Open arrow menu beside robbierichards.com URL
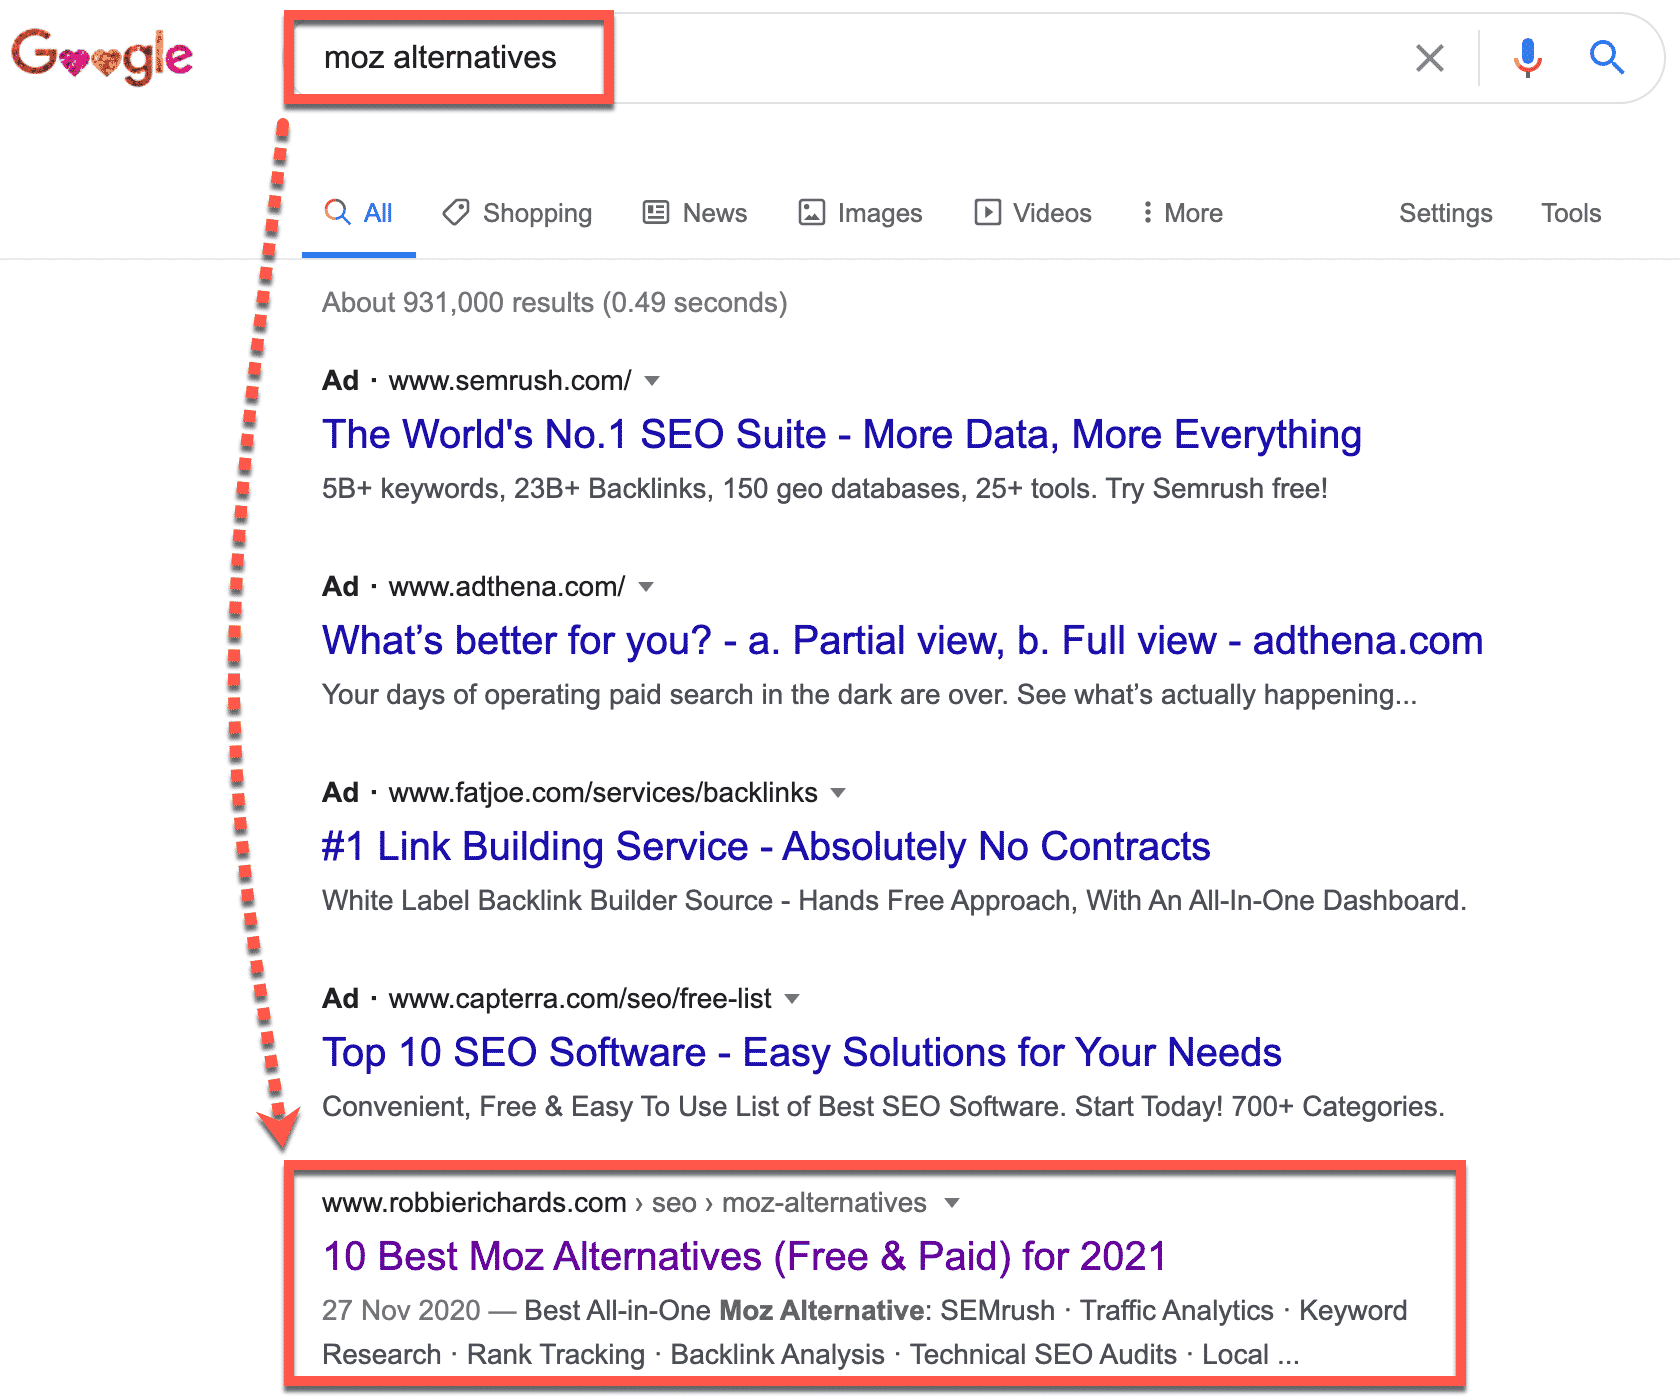Screen dimensions: 1680x1400 point(952,1203)
